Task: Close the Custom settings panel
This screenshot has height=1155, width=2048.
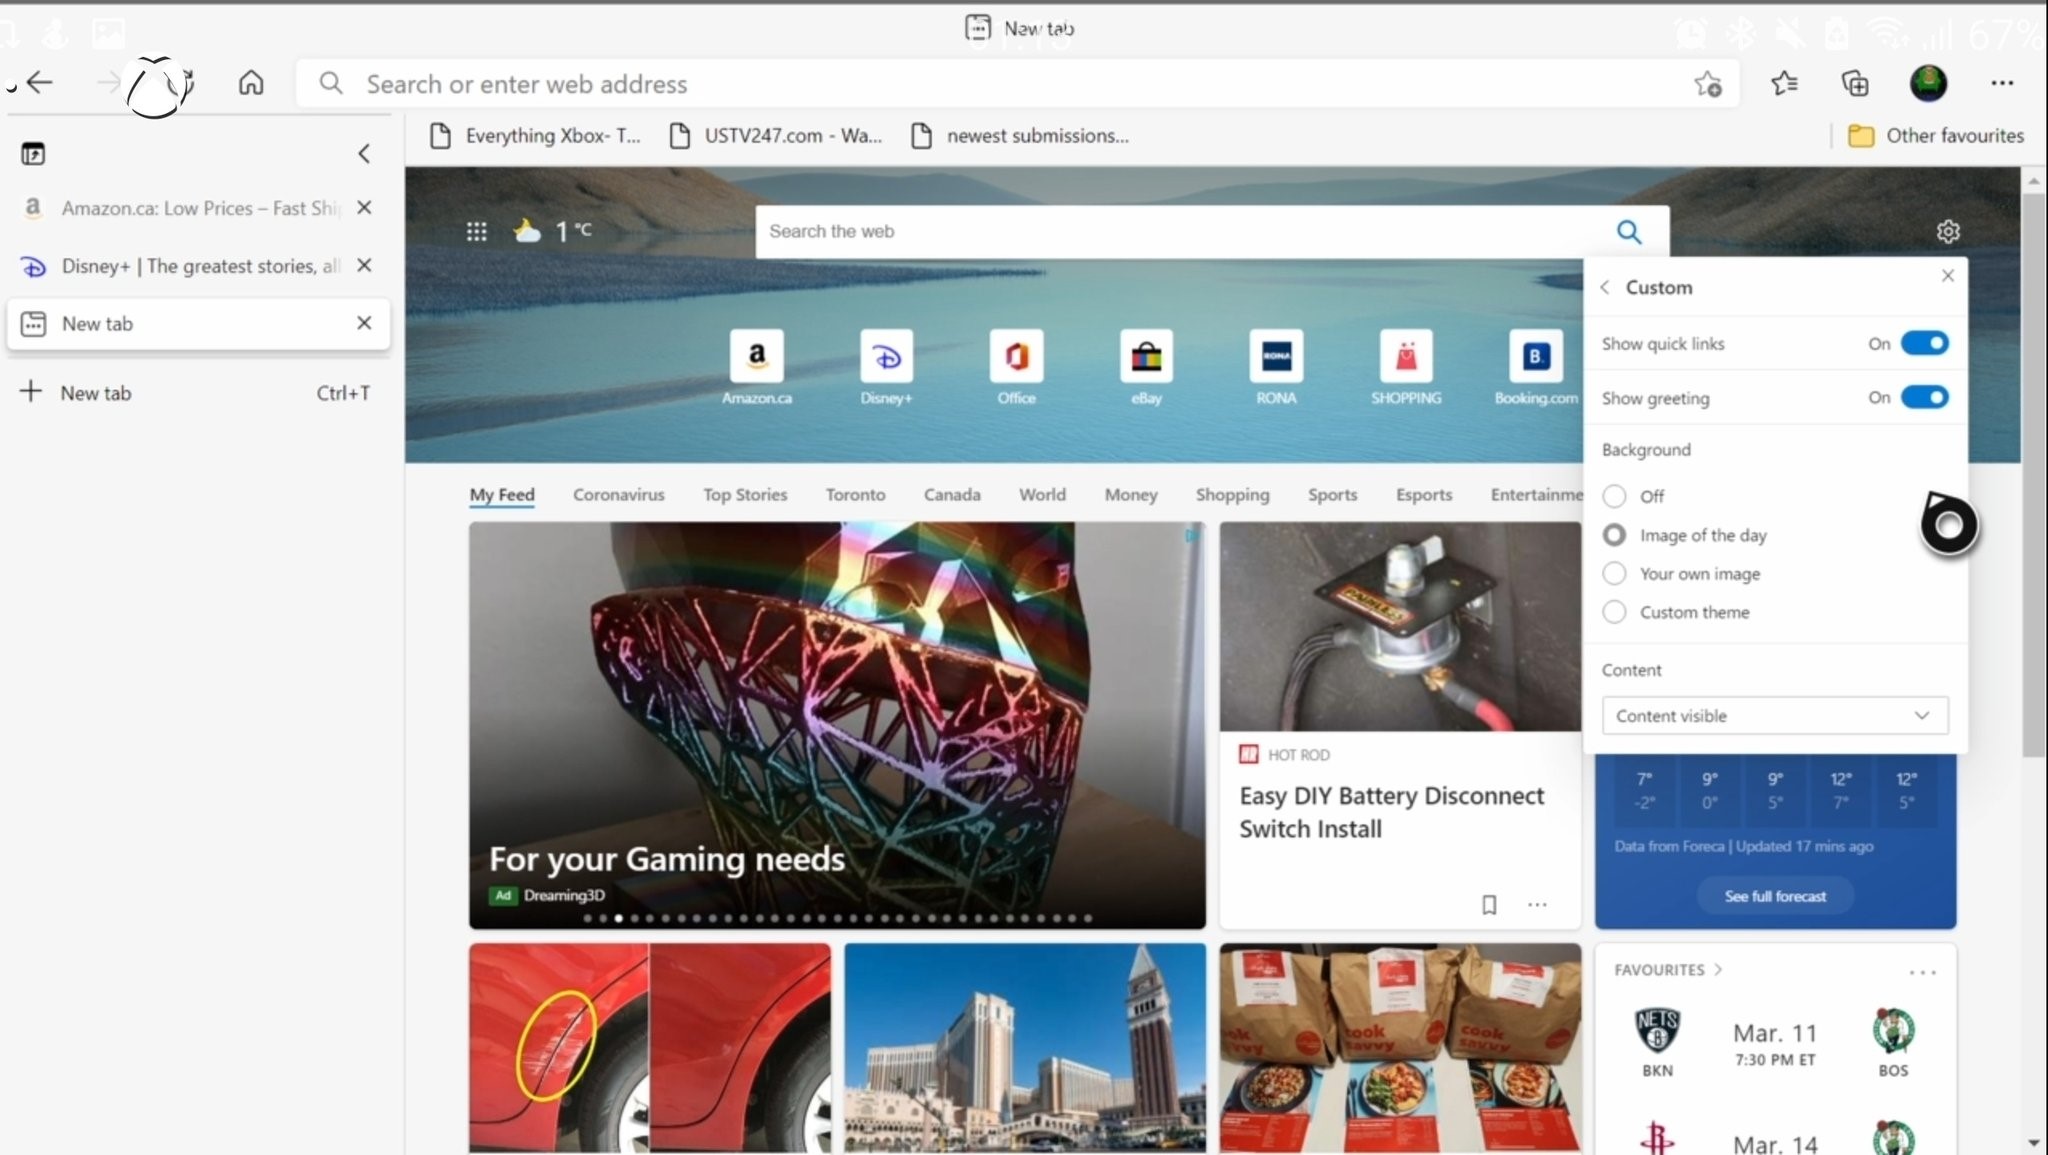Action: click(x=1948, y=275)
